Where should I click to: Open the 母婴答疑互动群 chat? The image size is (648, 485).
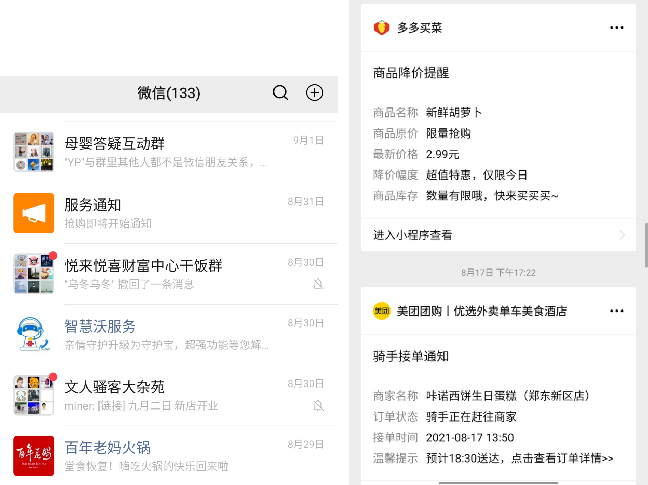pyautogui.click(x=169, y=152)
